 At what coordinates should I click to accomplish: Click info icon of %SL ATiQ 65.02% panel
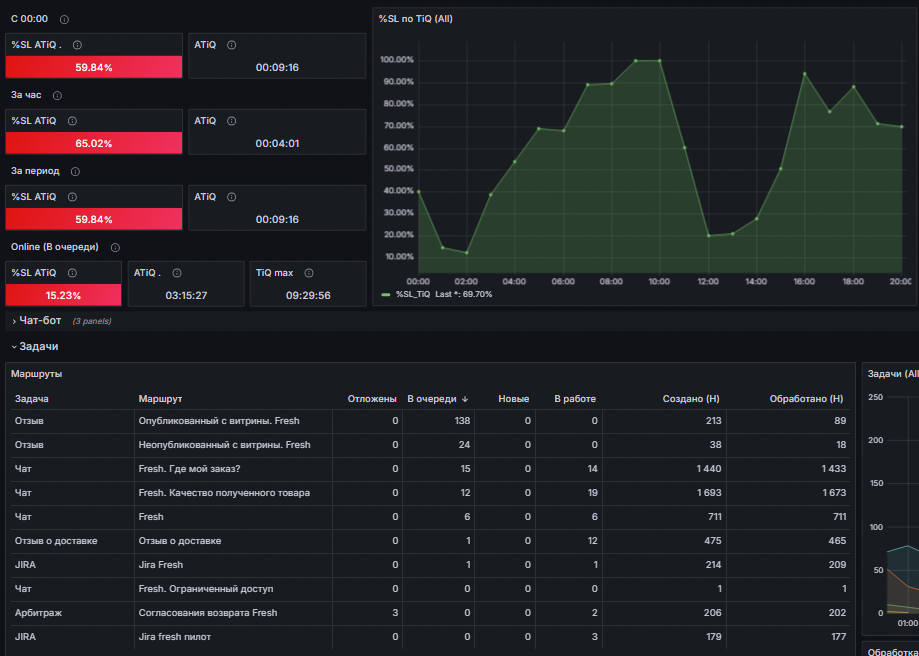tap(72, 121)
